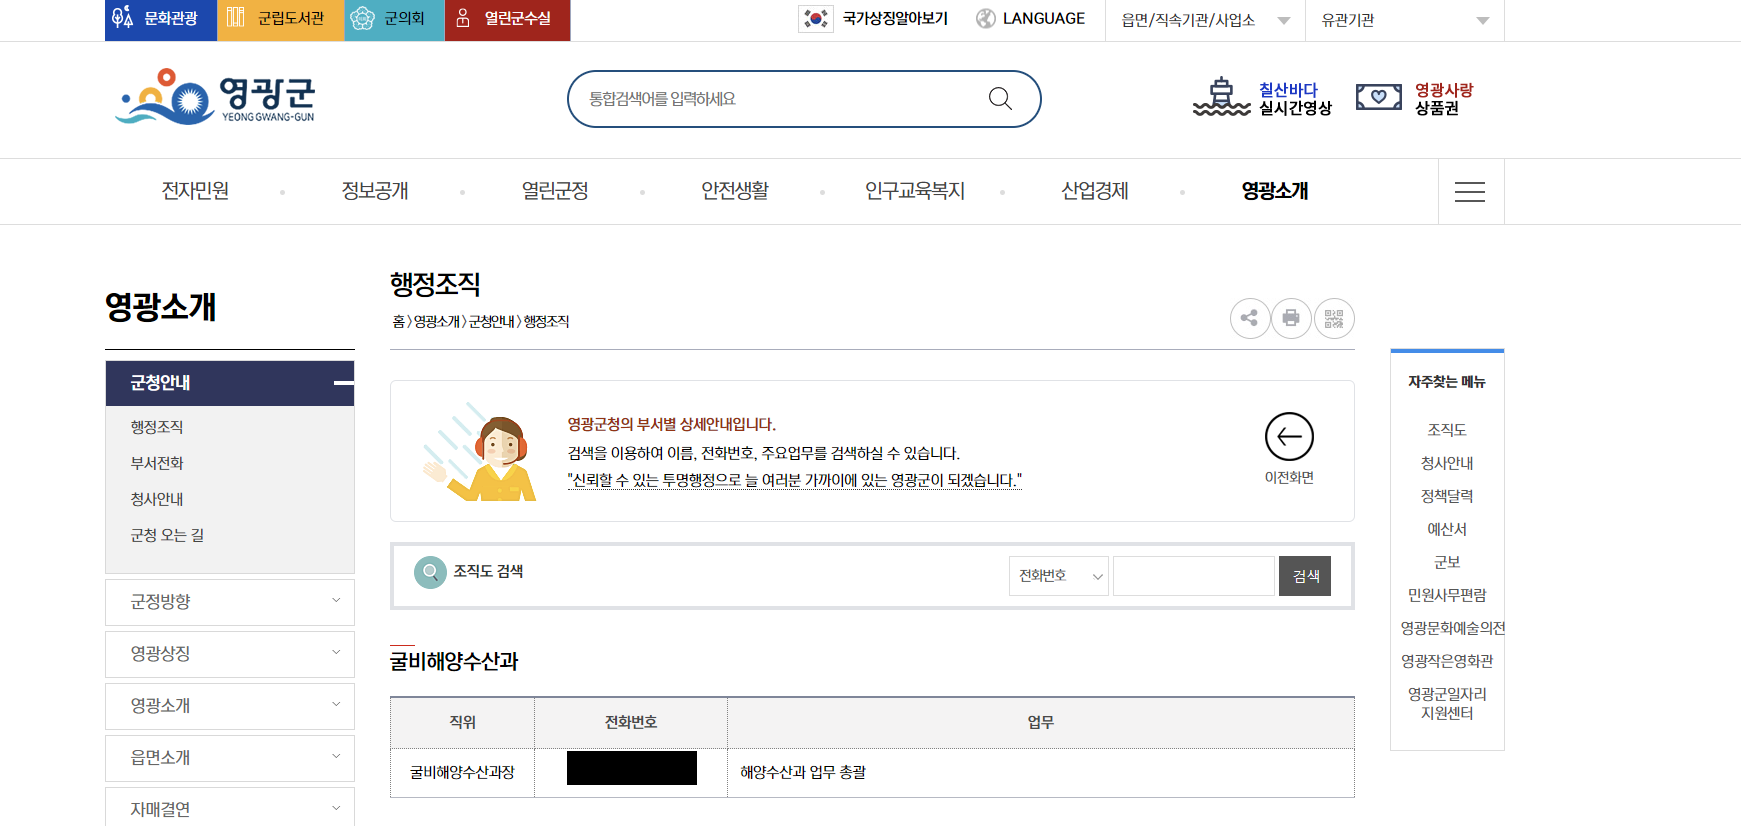Open 조직도 in frequent menu

(1447, 430)
